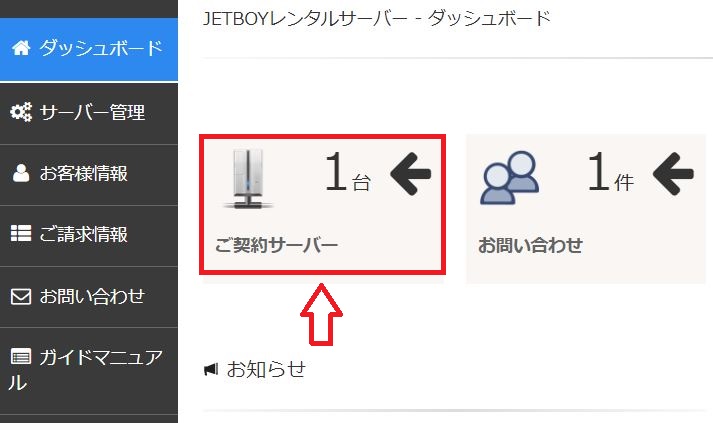Screen dimensions: 713x423
Task: Click the black arrow in ご契約サーバー card
Action: tap(411, 173)
